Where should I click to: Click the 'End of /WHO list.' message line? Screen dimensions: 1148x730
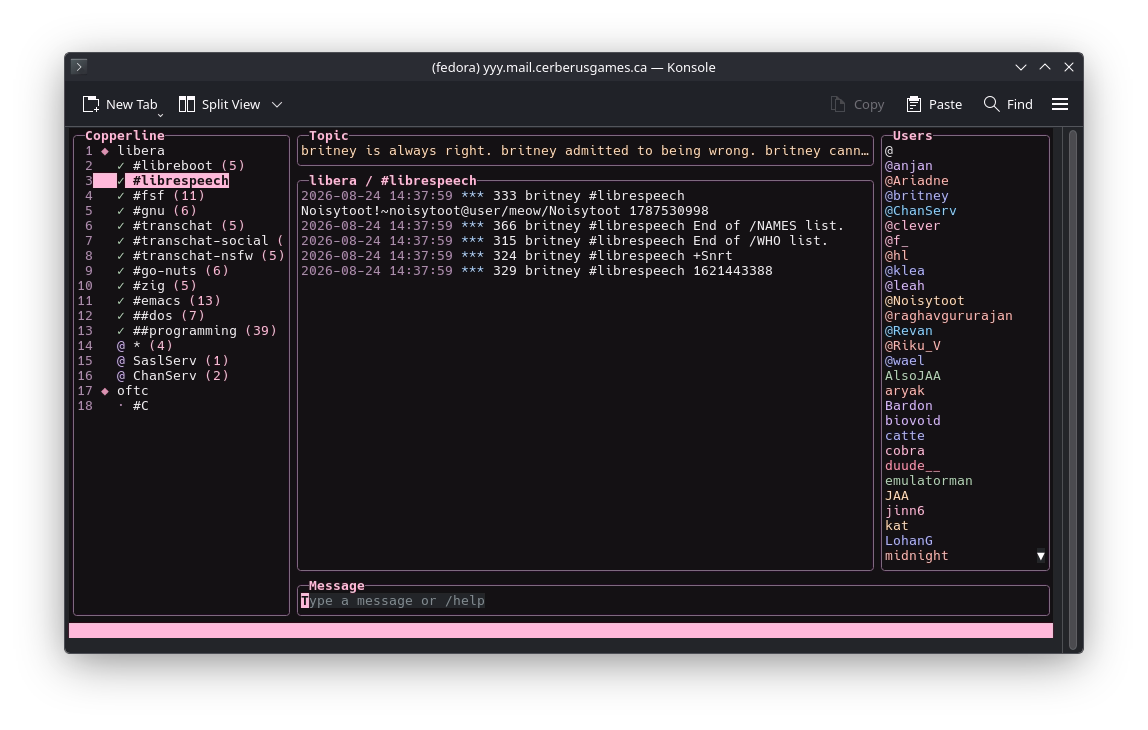click(564, 241)
